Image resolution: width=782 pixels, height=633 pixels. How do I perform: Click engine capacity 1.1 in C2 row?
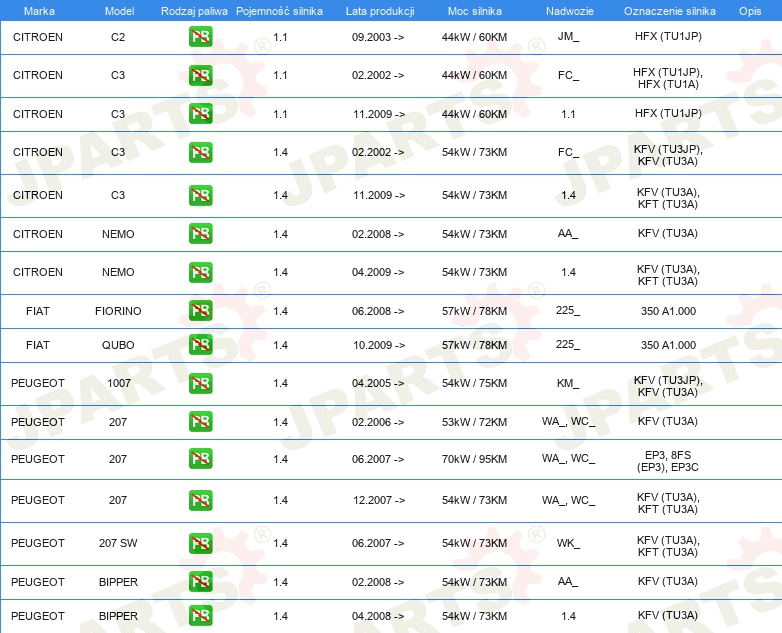(280, 37)
